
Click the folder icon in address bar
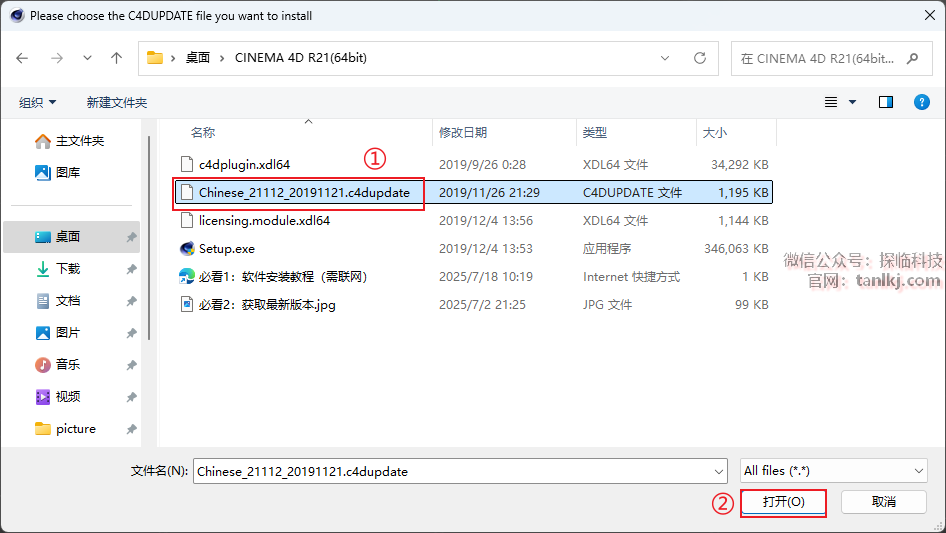pos(155,58)
